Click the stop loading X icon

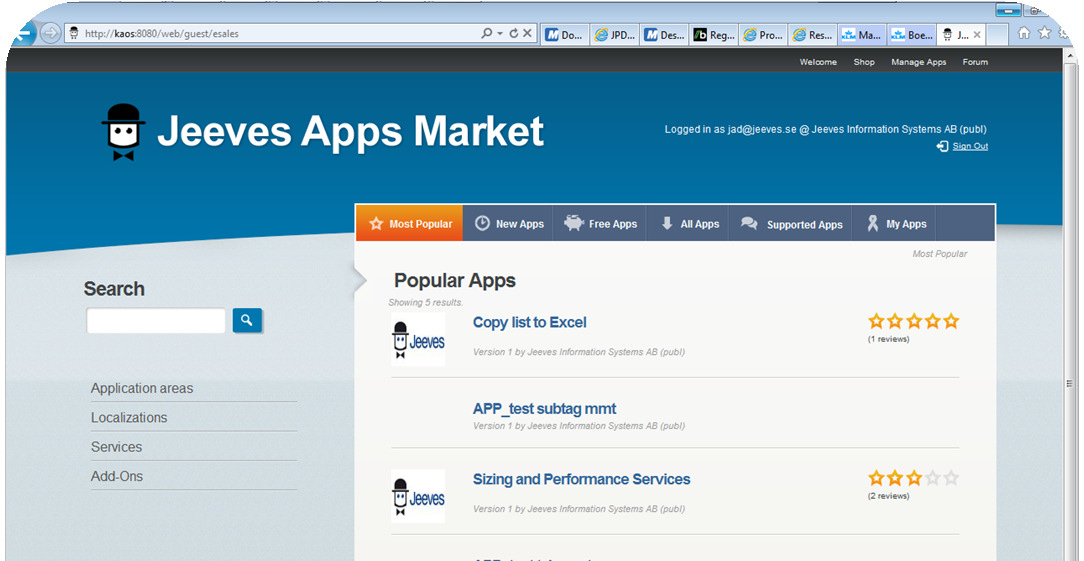[x=527, y=33]
